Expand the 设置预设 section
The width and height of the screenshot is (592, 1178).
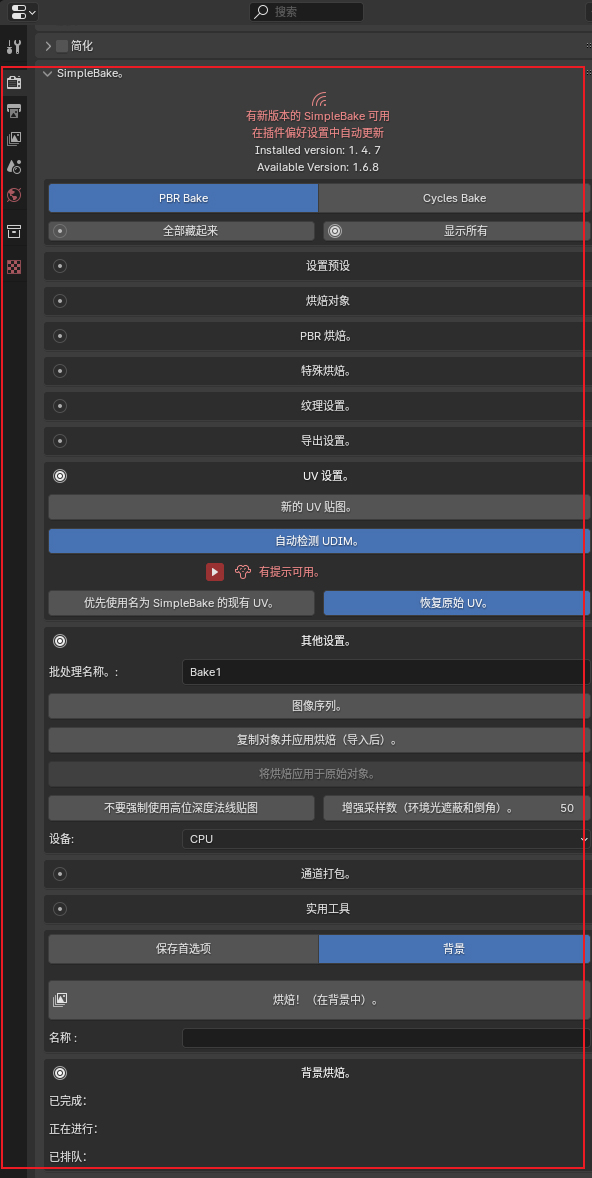coord(317,266)
